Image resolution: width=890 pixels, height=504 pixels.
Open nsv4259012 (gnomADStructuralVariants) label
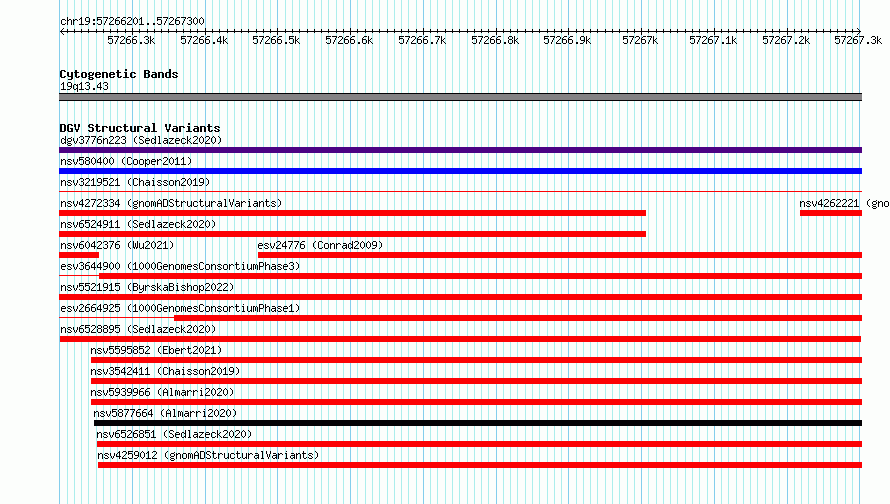(x=208, y=455)
